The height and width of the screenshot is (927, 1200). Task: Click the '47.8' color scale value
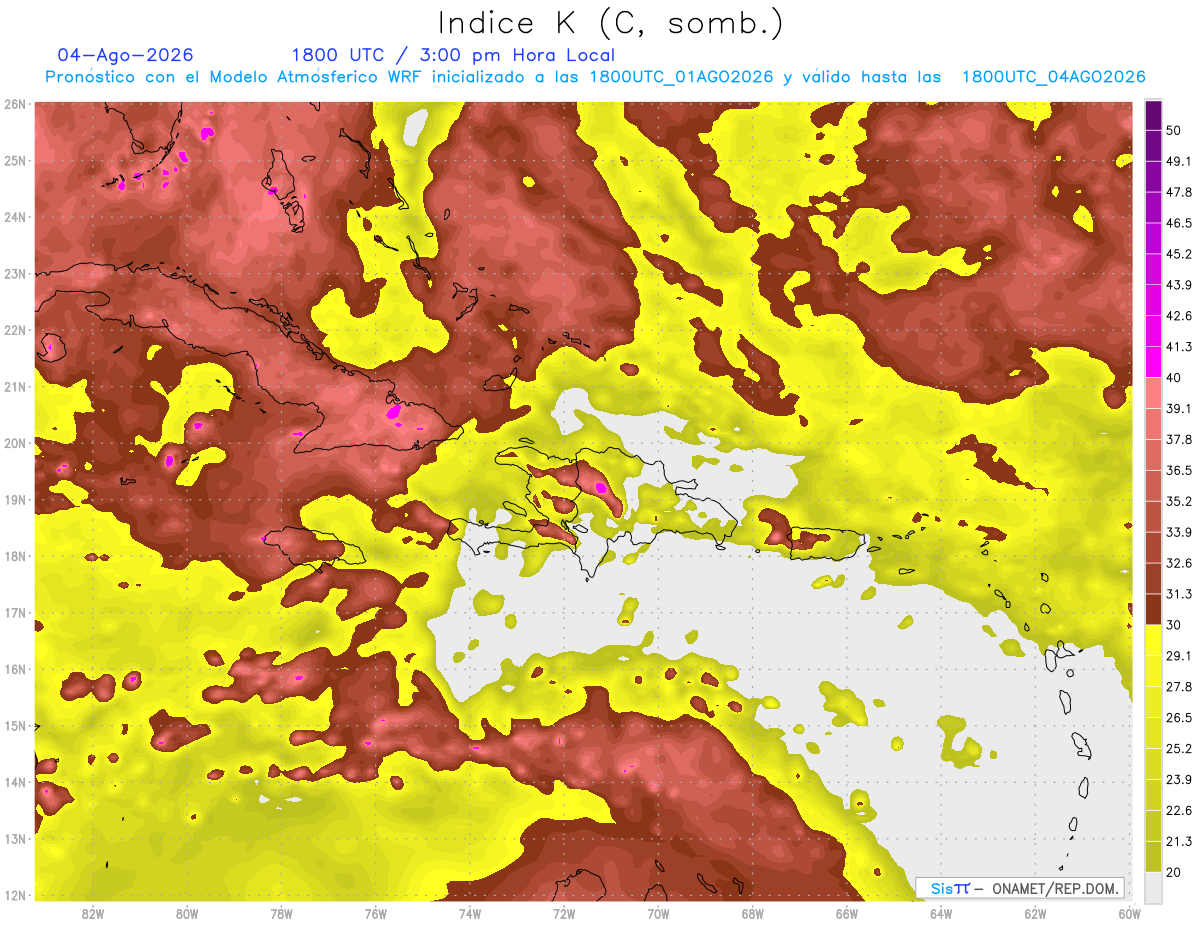1179,192
